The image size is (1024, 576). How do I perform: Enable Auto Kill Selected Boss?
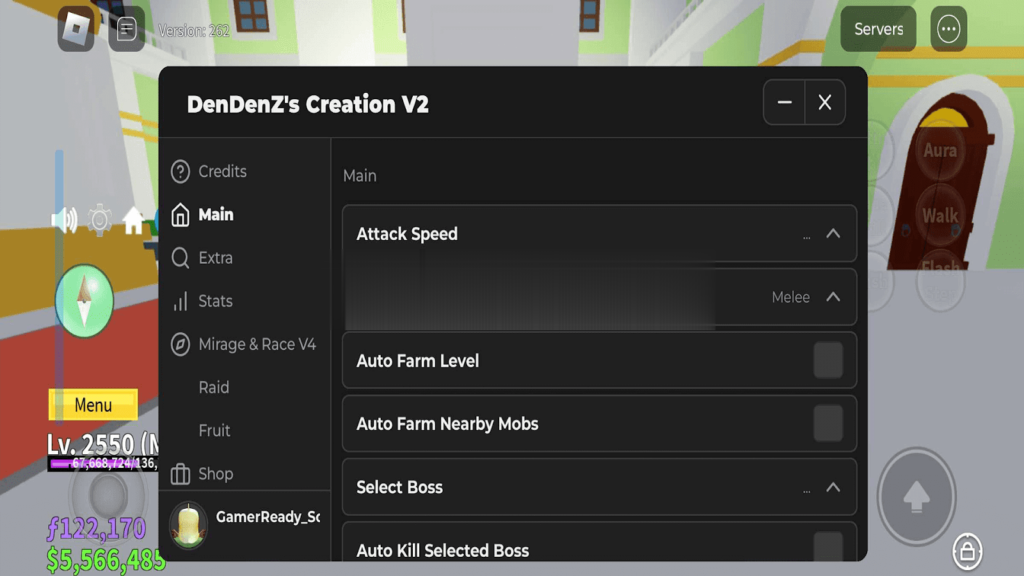click(x=827, y=546)
